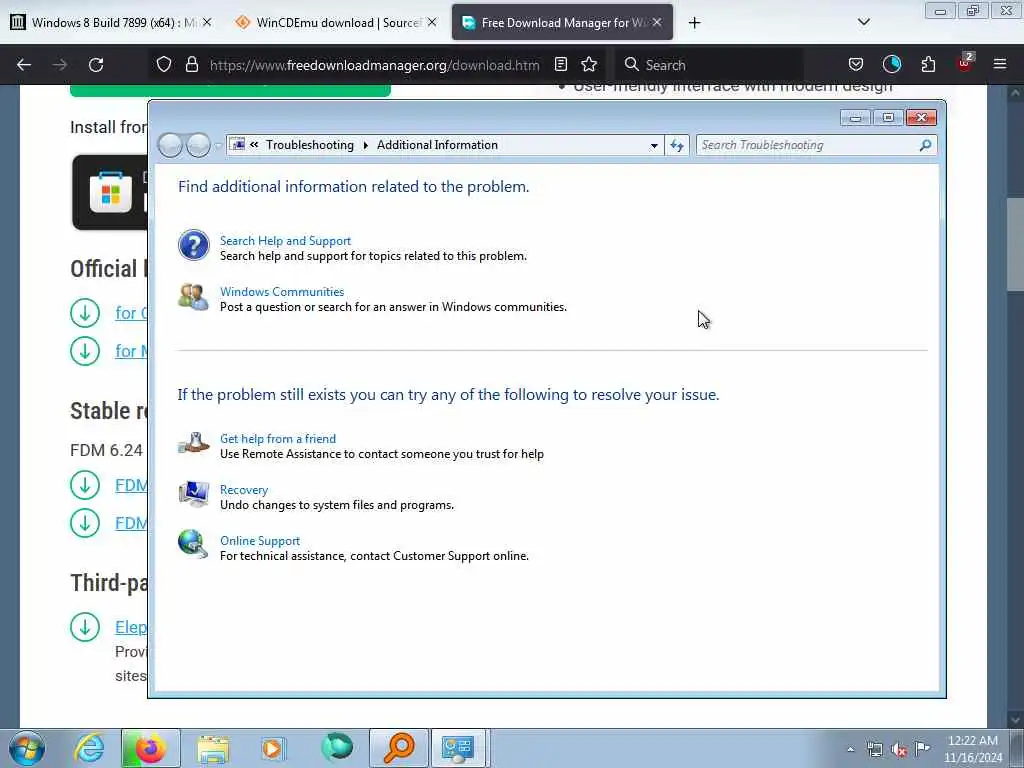Viewport: 1024px width, 768px height.
Task: Click the uBlock extension icon with badge
Action: pos(965,63)
